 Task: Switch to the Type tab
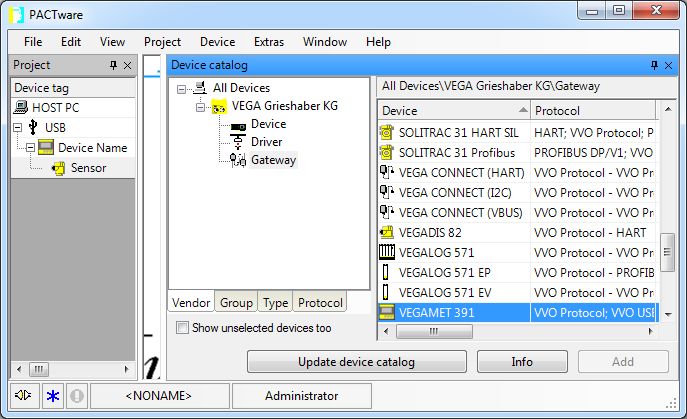276,302
